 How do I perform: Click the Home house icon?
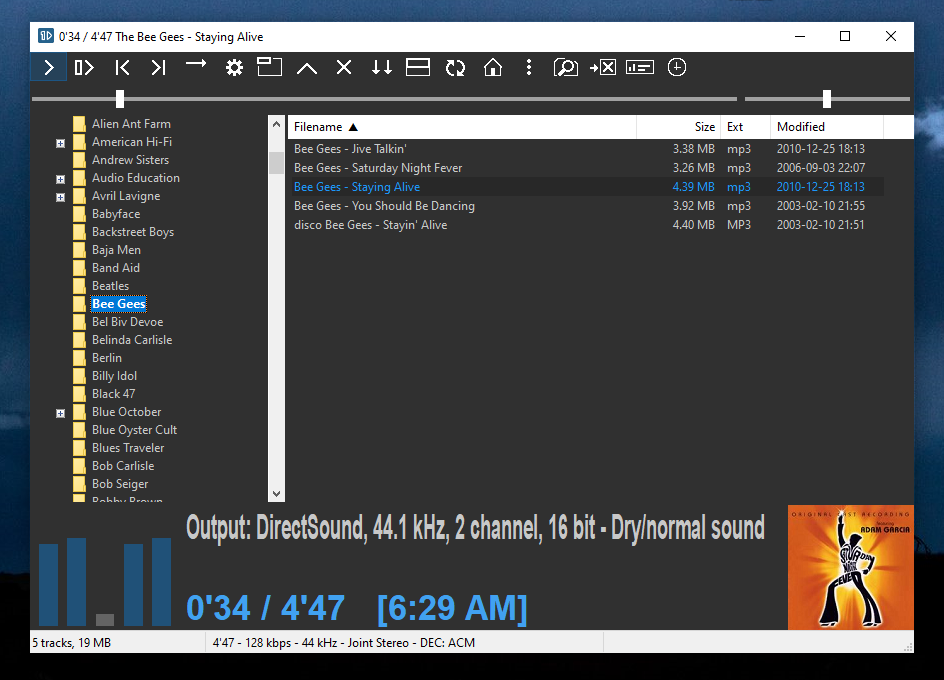492,67
